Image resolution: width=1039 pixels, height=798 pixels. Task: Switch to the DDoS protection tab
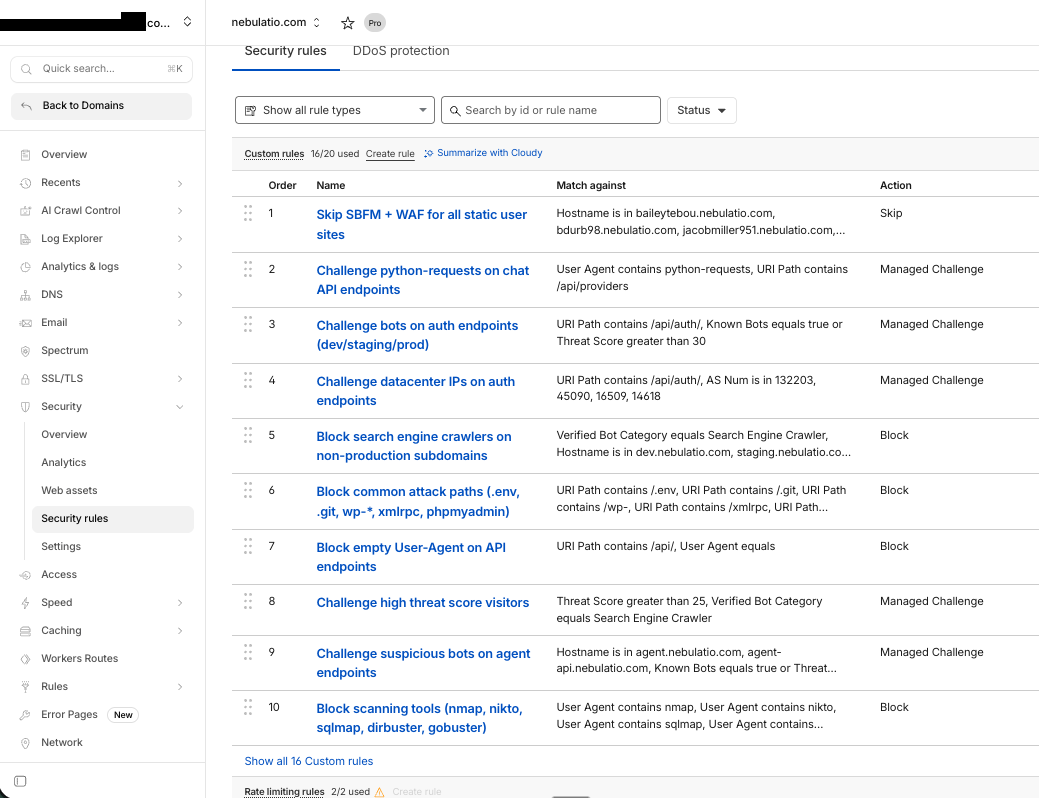(401, 50)
